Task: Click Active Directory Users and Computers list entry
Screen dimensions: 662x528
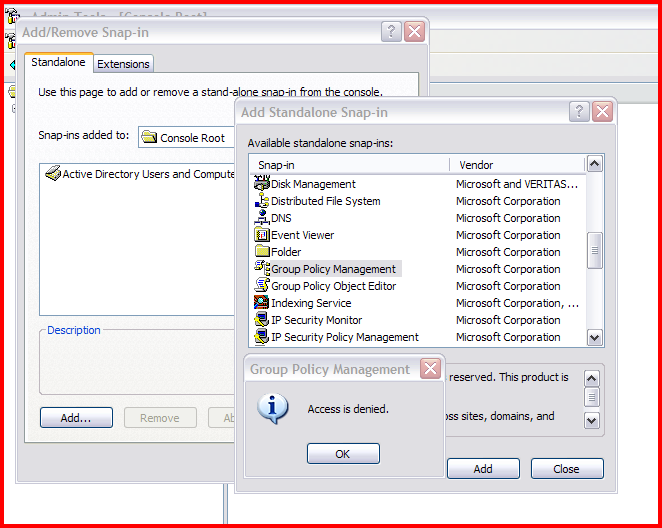Action: (140, 174)
